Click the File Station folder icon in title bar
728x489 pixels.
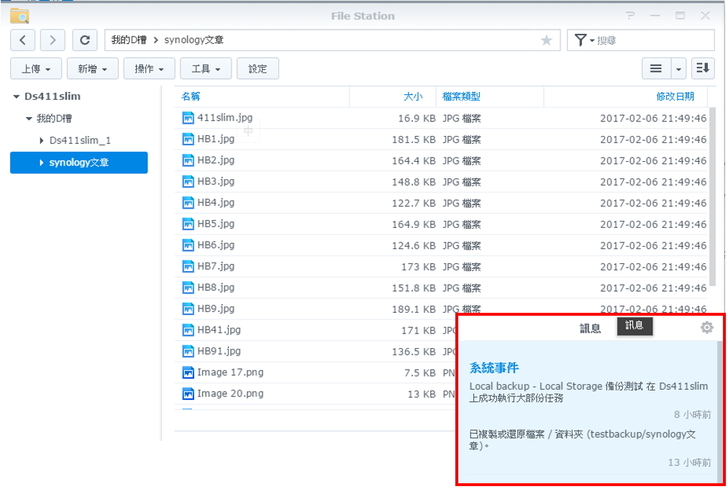click(x=20, y=16)
